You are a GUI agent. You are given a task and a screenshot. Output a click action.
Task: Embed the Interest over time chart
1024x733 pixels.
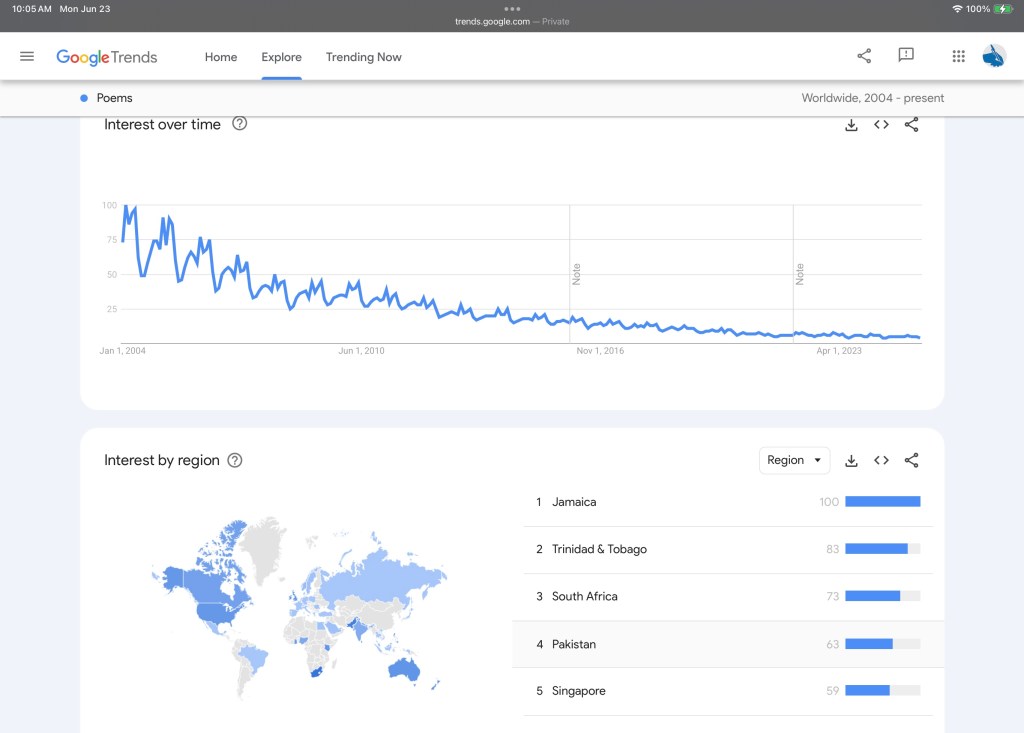point(881,125)
